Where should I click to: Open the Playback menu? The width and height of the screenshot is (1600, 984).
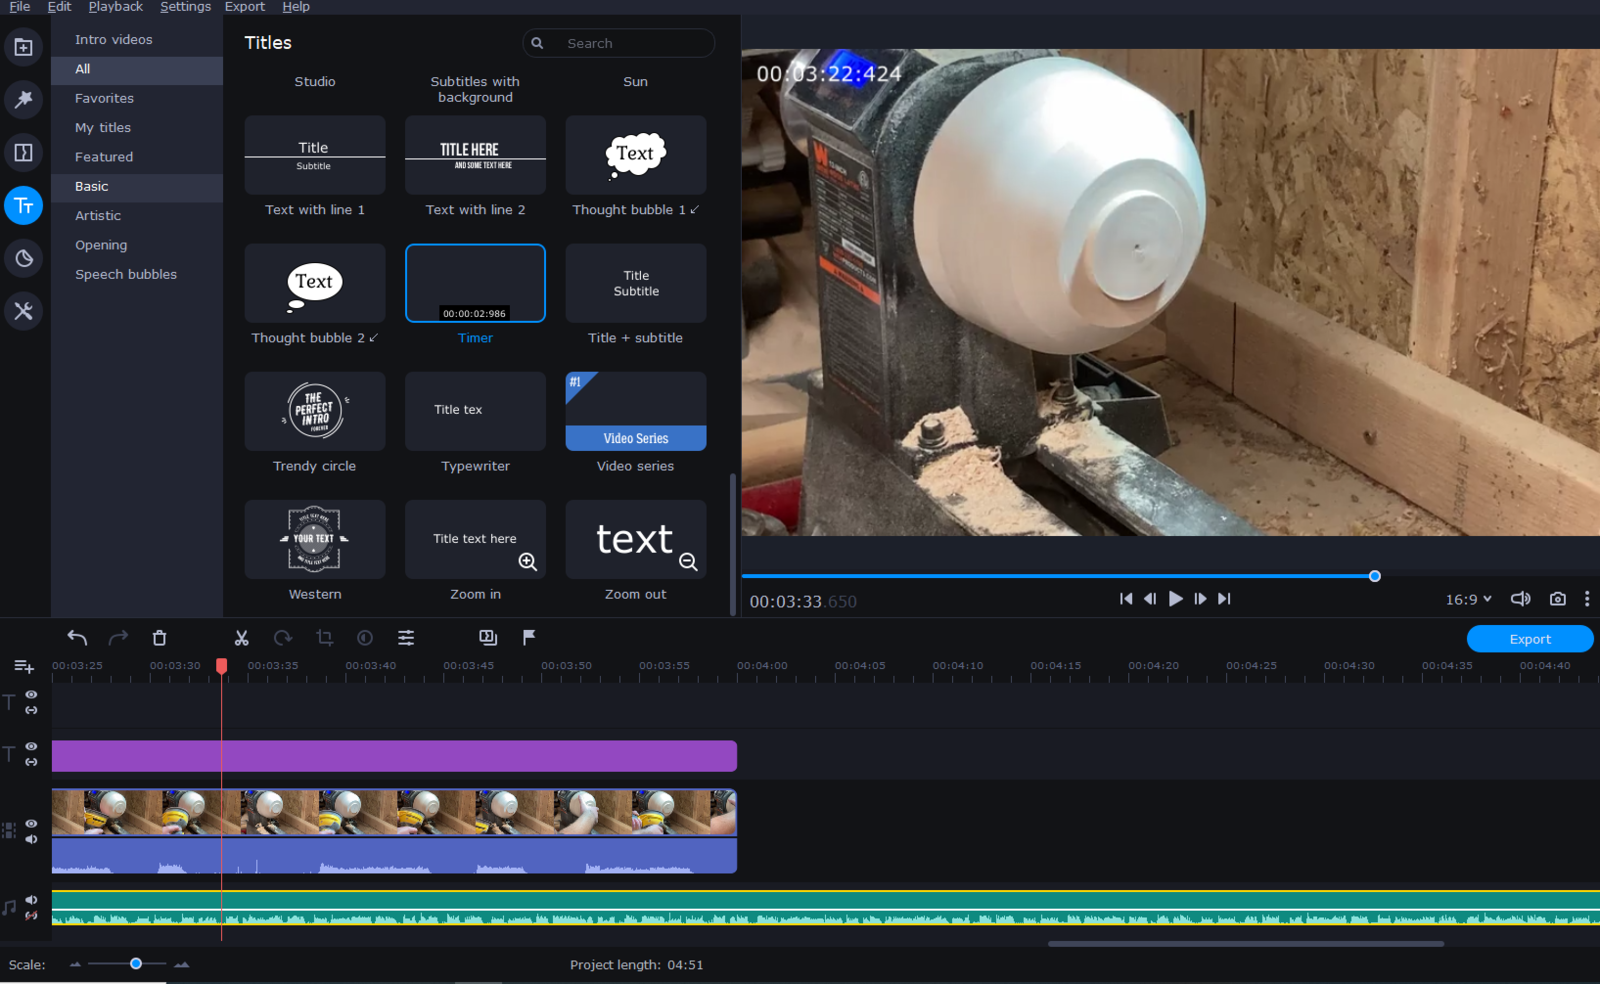pos(115,7)
